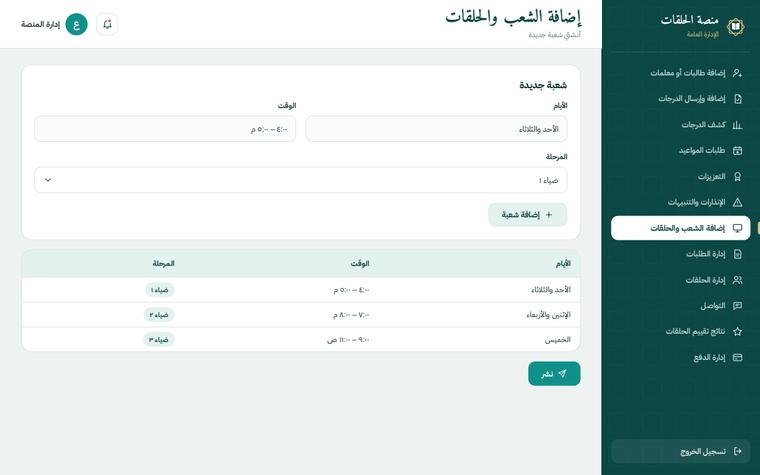Click the الوقت input field
Image resolution: width=760 pixels, height=475 pixels.
pos(165,129)
